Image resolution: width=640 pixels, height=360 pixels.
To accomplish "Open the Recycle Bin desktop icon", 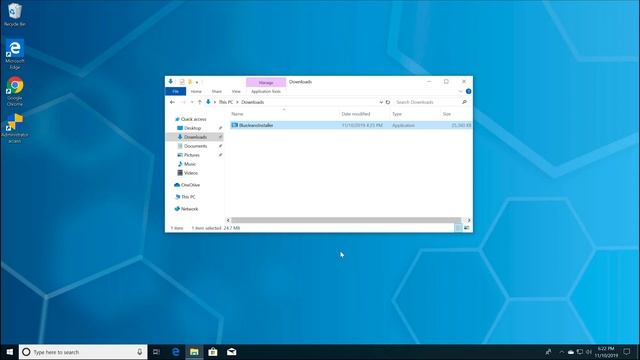I will click(x=15, y=15).
